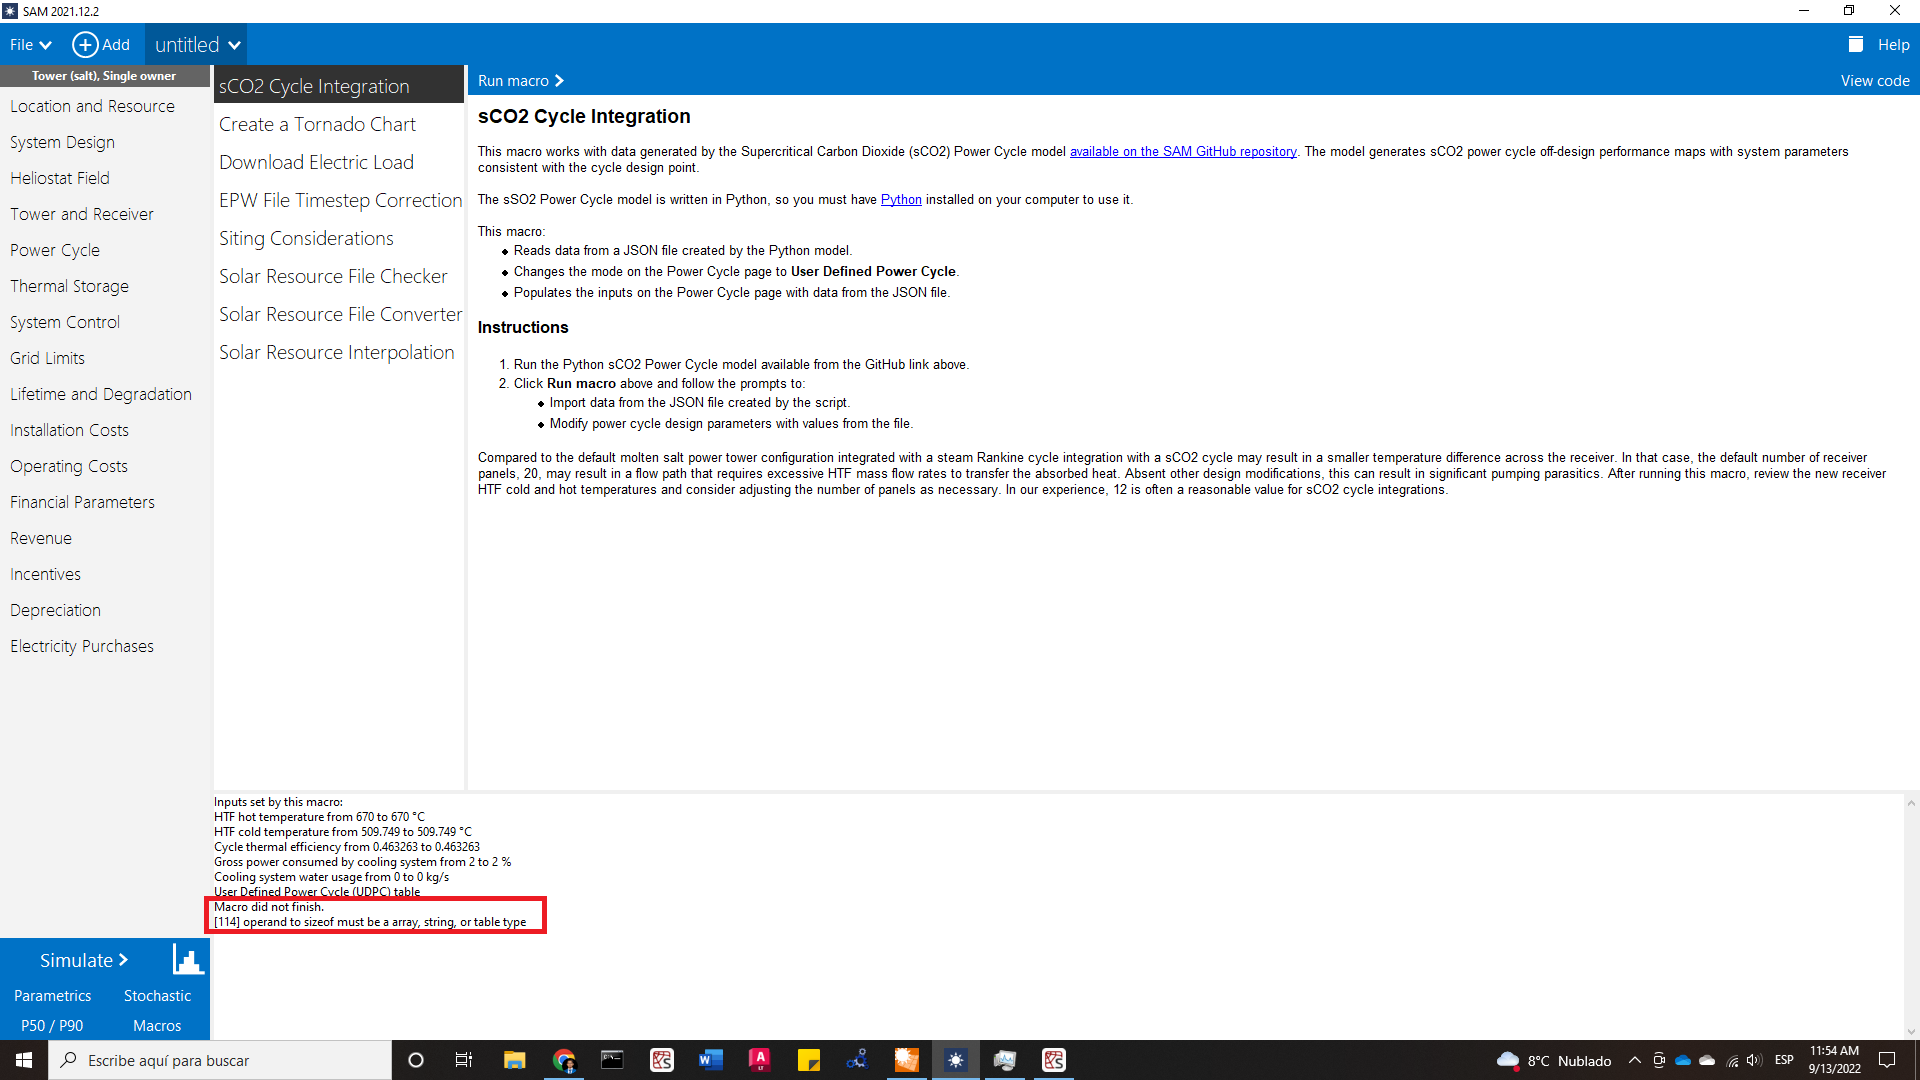Open Microsoft Word from the taskbar

[711, 1060]
